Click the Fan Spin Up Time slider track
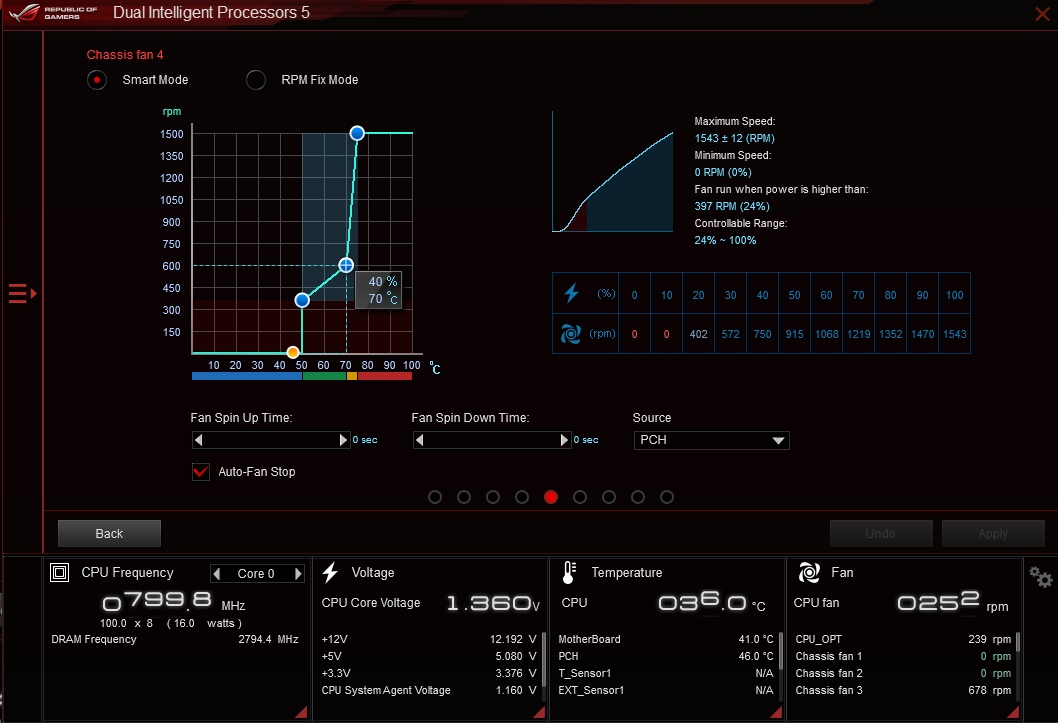Image resolution: width=1058 pixels, height=723 pixels. [x=271, y=440]
